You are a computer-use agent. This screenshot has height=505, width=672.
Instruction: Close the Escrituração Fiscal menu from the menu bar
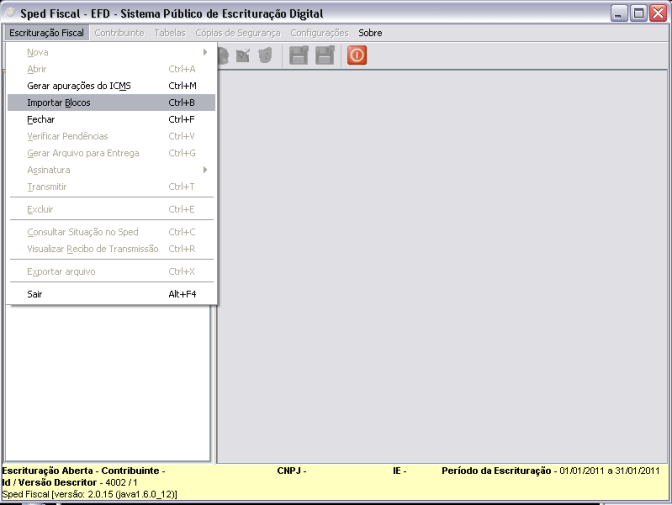click(46, 33)
